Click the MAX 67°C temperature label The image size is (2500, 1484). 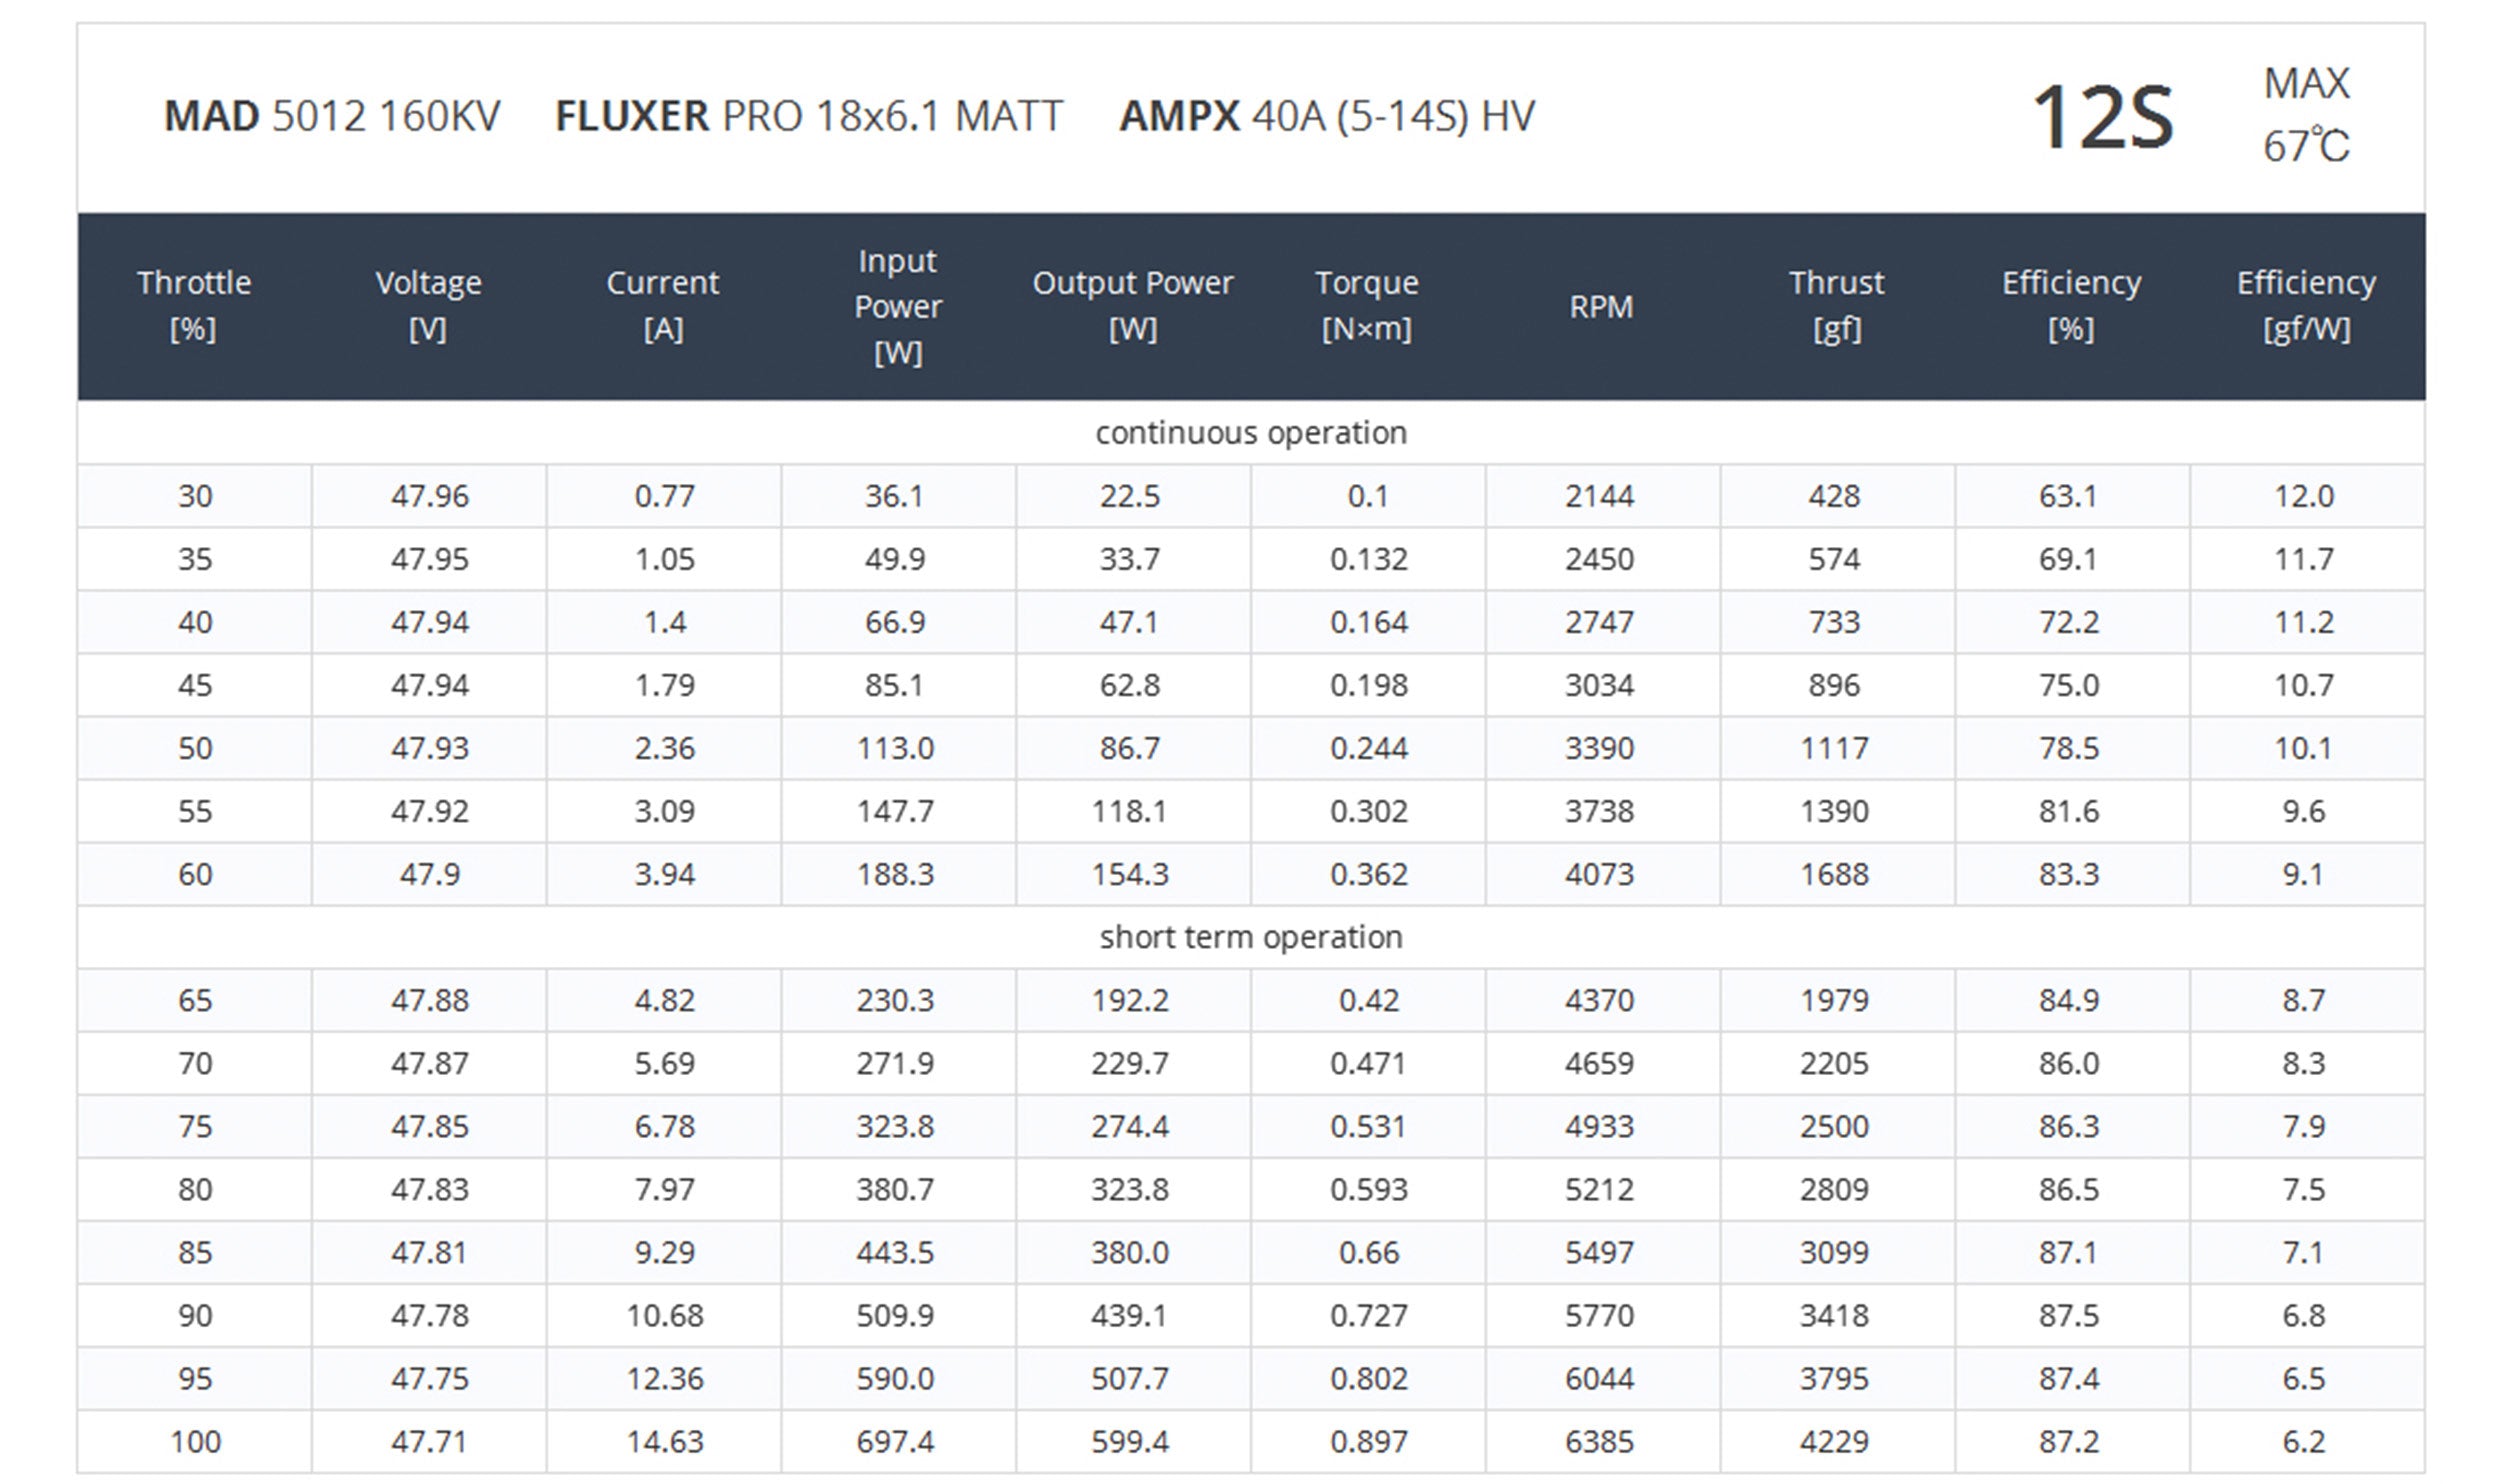[2306, 115]
